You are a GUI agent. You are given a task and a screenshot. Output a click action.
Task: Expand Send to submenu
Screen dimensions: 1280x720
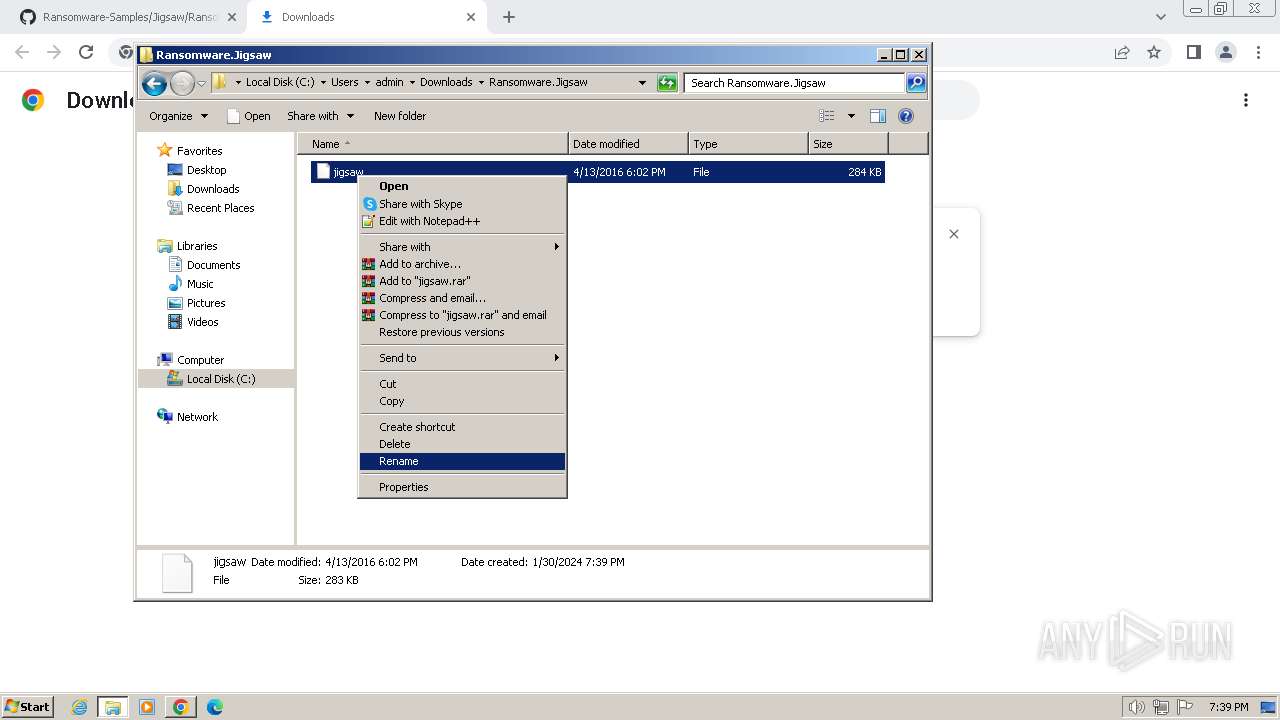(462, 358)
